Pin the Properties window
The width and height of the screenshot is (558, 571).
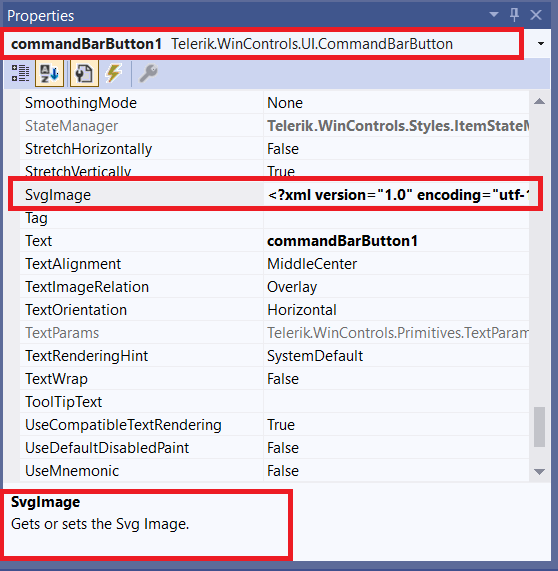[x=514, y=15]
